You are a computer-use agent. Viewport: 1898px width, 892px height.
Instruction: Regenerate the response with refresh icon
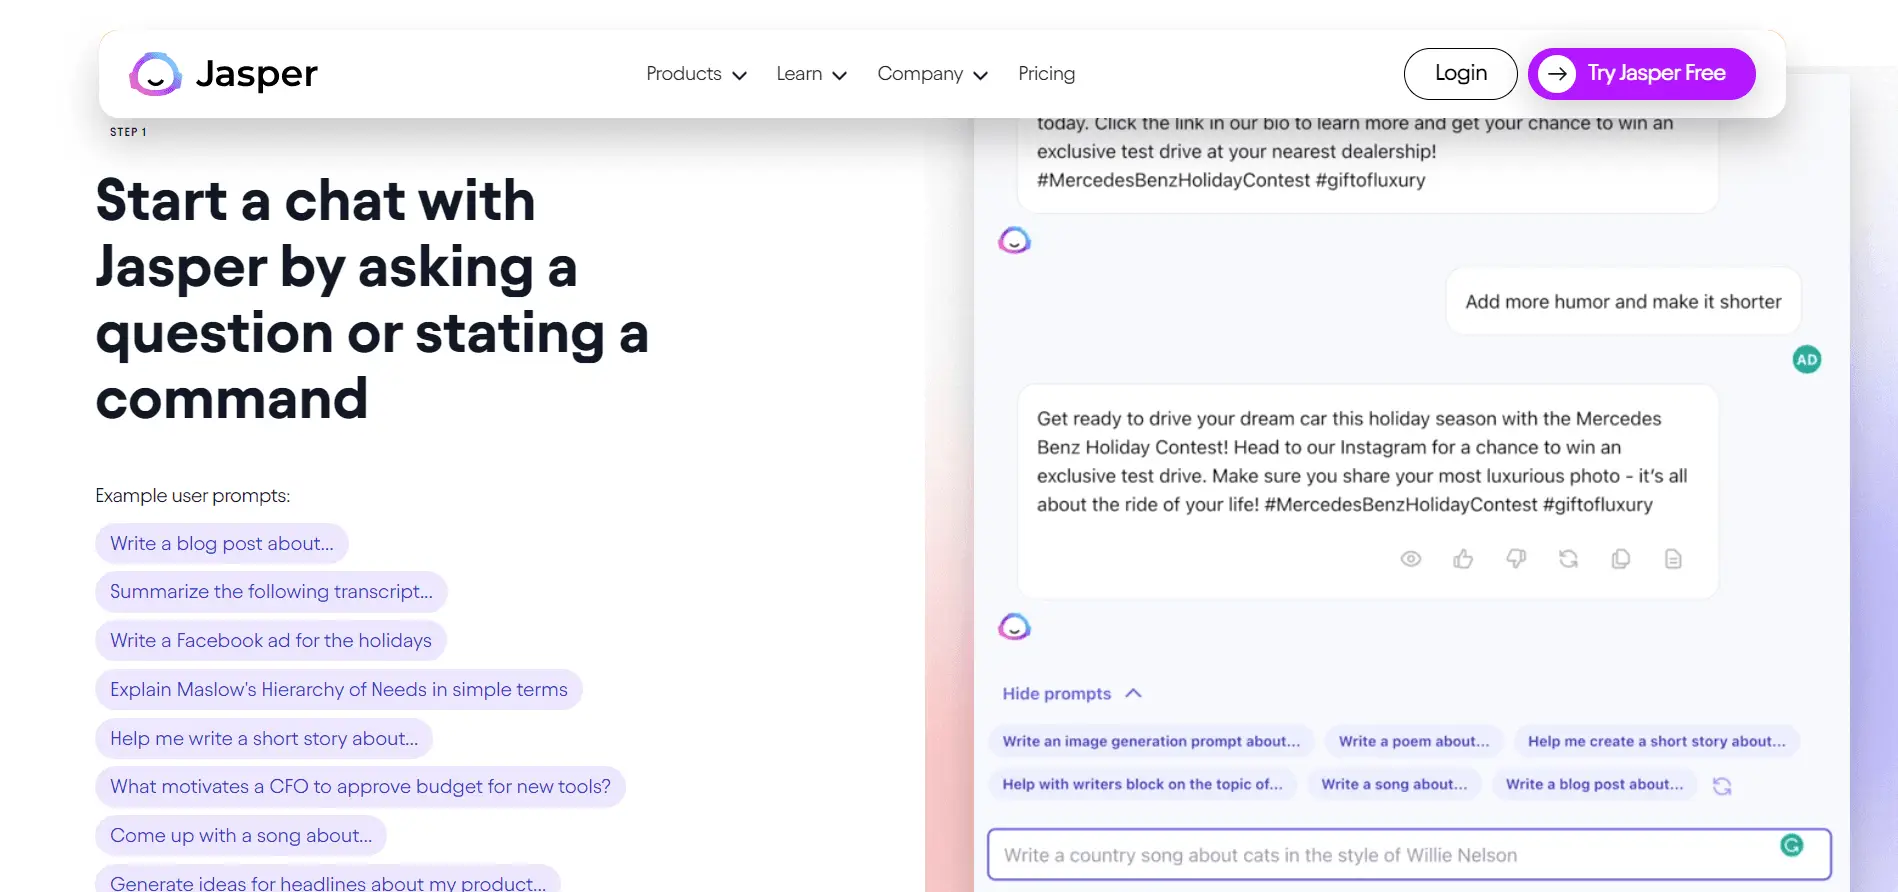[1568, 559]
